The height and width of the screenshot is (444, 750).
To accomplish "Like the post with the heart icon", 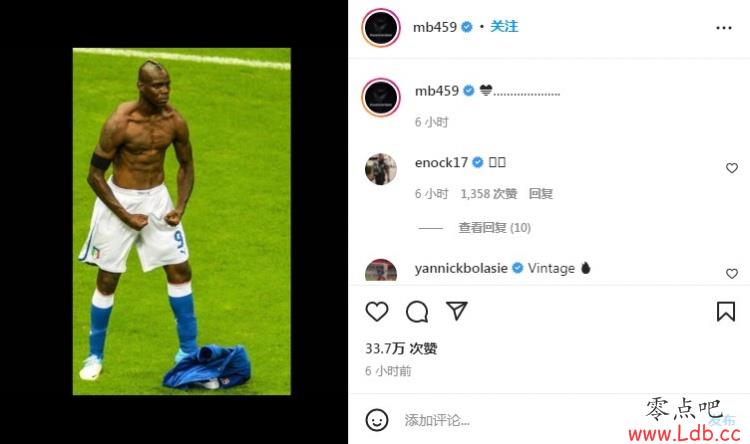I will pos(376,311).
